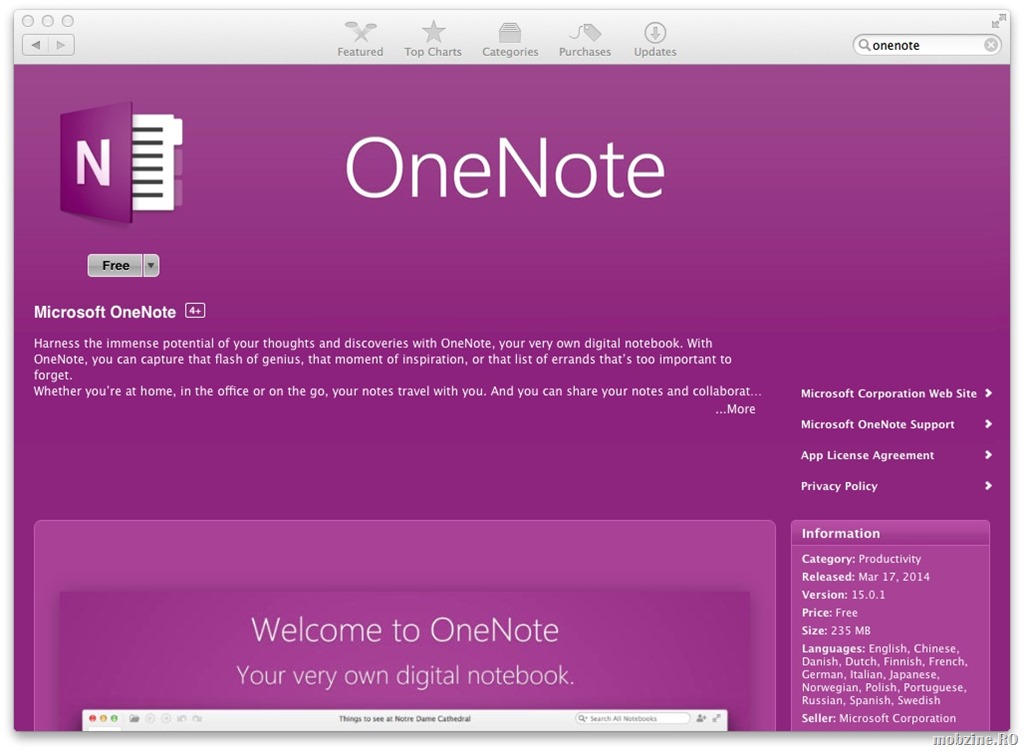Viewport: 1024px width, 751px height.
Task: Clear the search field with the x icon
Action: click(x=991, y=45)
